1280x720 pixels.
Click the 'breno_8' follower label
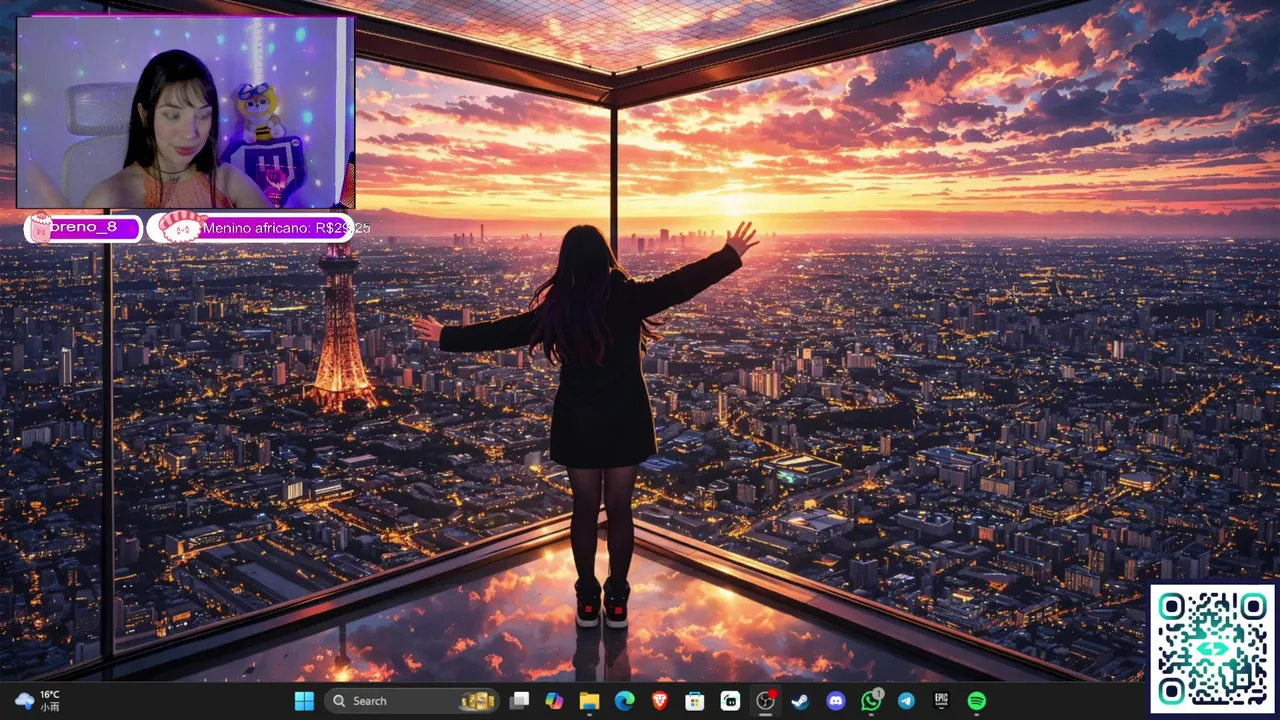(83, 228)
